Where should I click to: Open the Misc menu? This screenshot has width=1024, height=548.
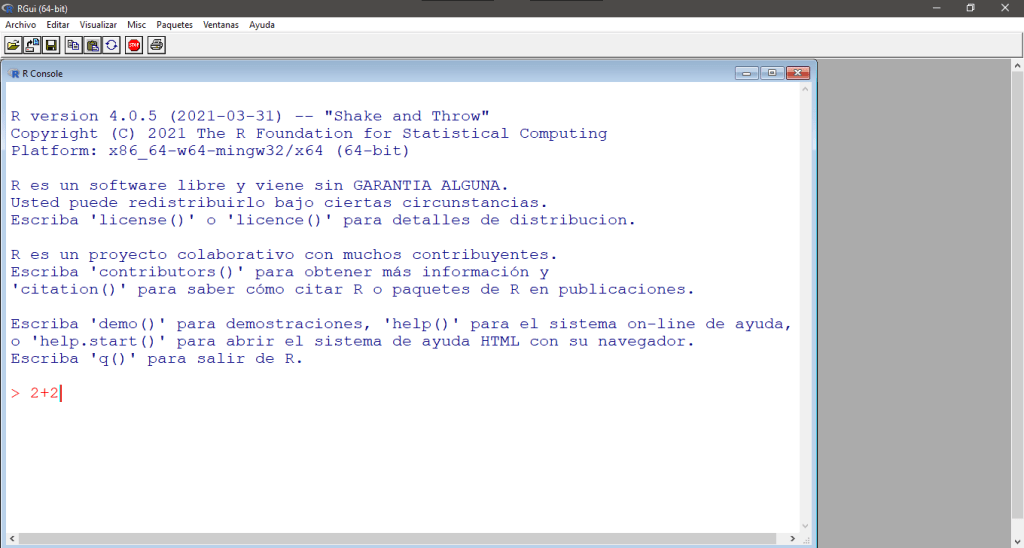(x=136, y=24)
